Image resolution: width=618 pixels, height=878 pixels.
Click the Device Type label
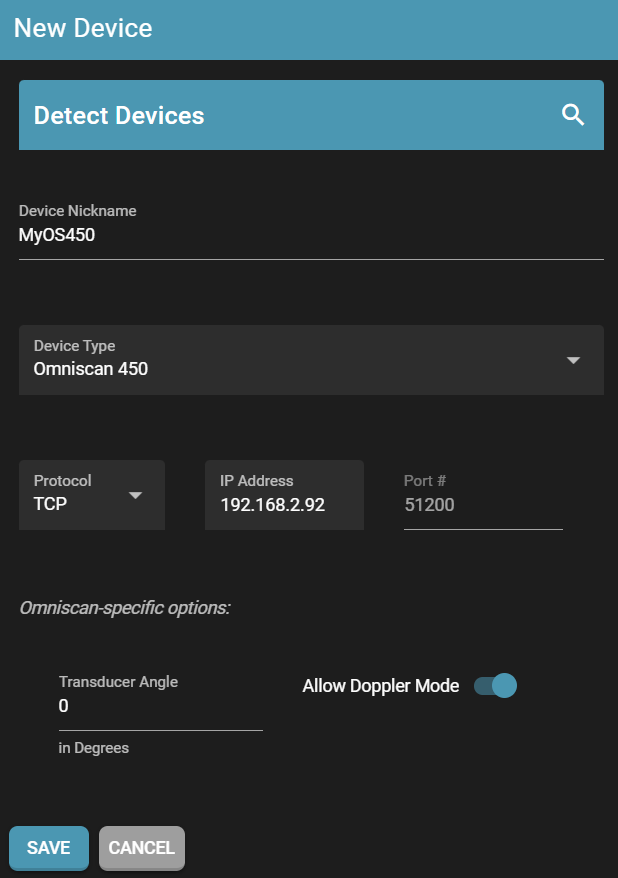[x=74, y=346]
